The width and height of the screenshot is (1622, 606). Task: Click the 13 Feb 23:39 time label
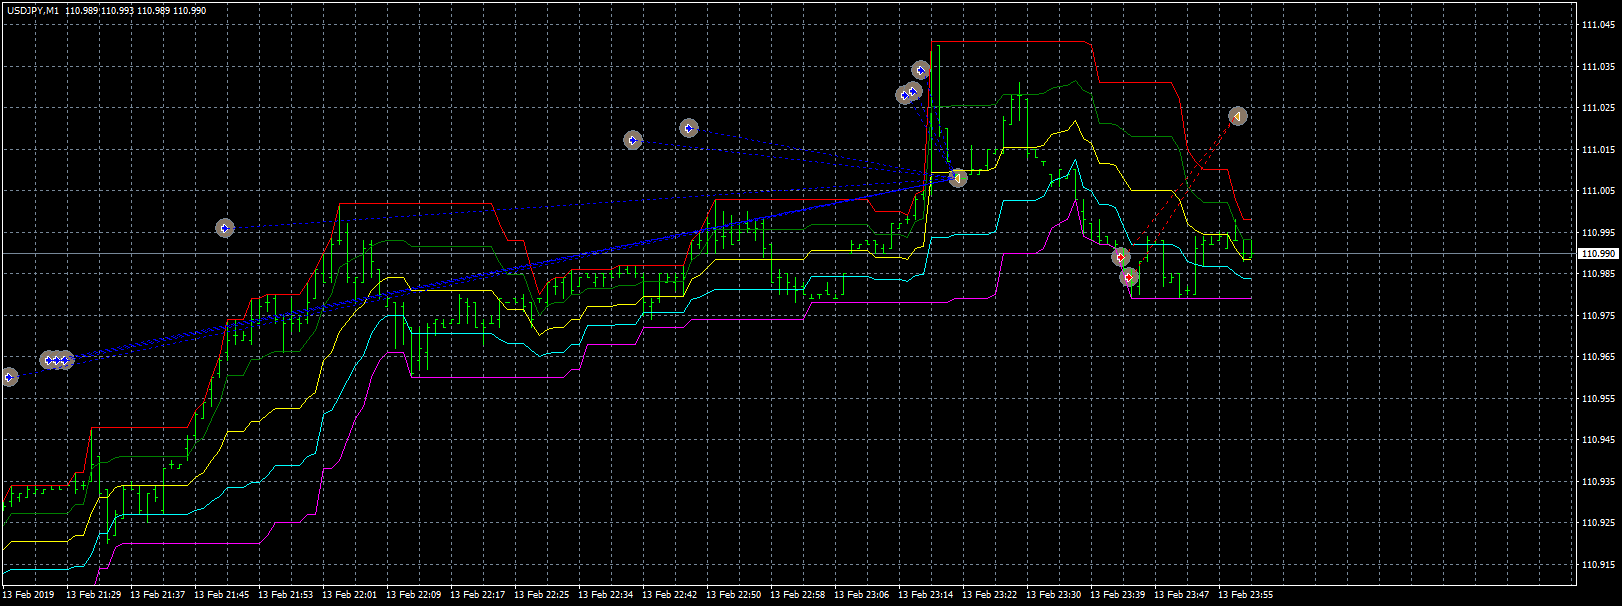pos(1117,595)
